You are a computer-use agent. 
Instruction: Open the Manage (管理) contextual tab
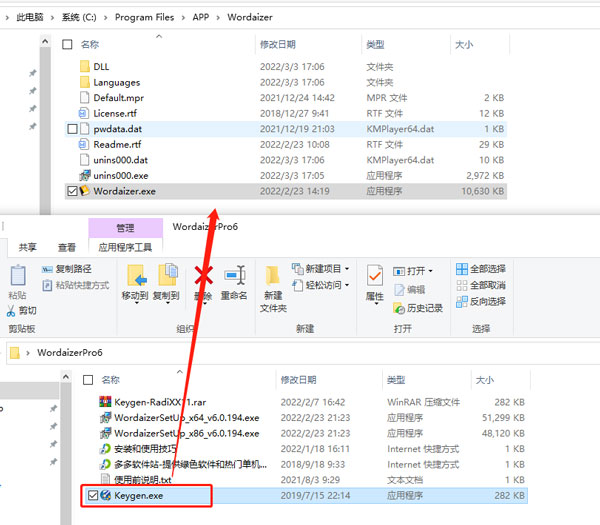[126, 228]
